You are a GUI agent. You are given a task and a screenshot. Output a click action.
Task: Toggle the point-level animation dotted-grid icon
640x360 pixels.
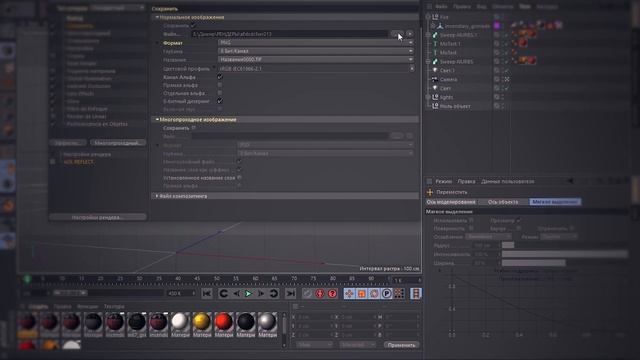399,293
